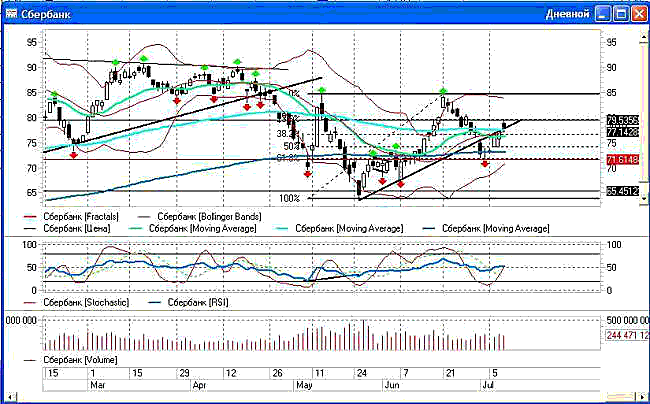The height and width of the screenshot is (404, 650).
Task: Click the date 11 on time axis
Action: (319, 373)
